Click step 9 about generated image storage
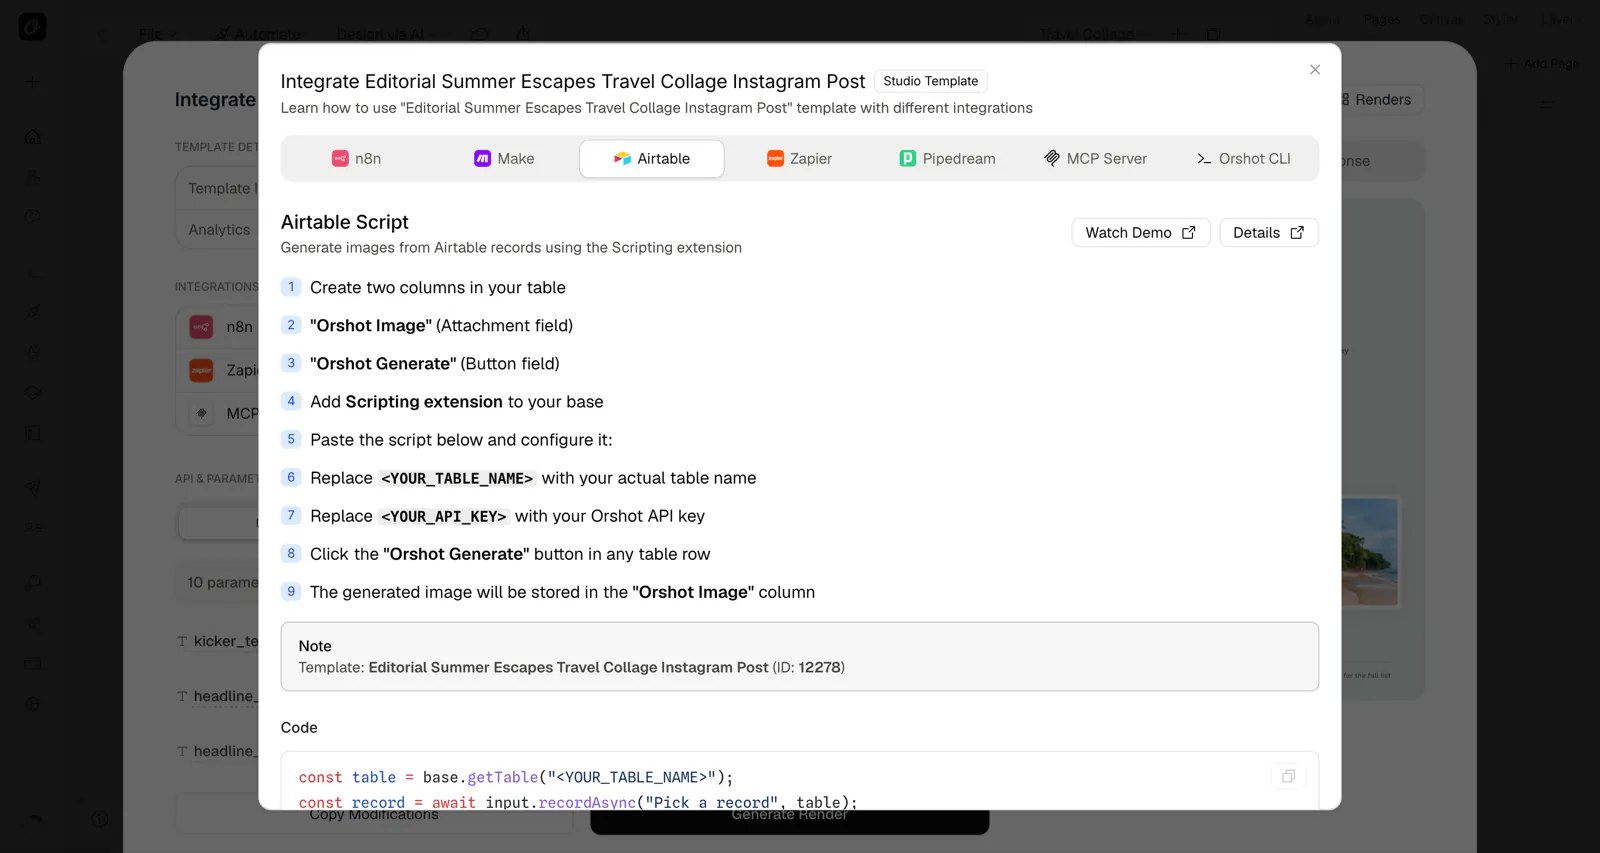Screen dimensions: 1600x853 [562, 592]
